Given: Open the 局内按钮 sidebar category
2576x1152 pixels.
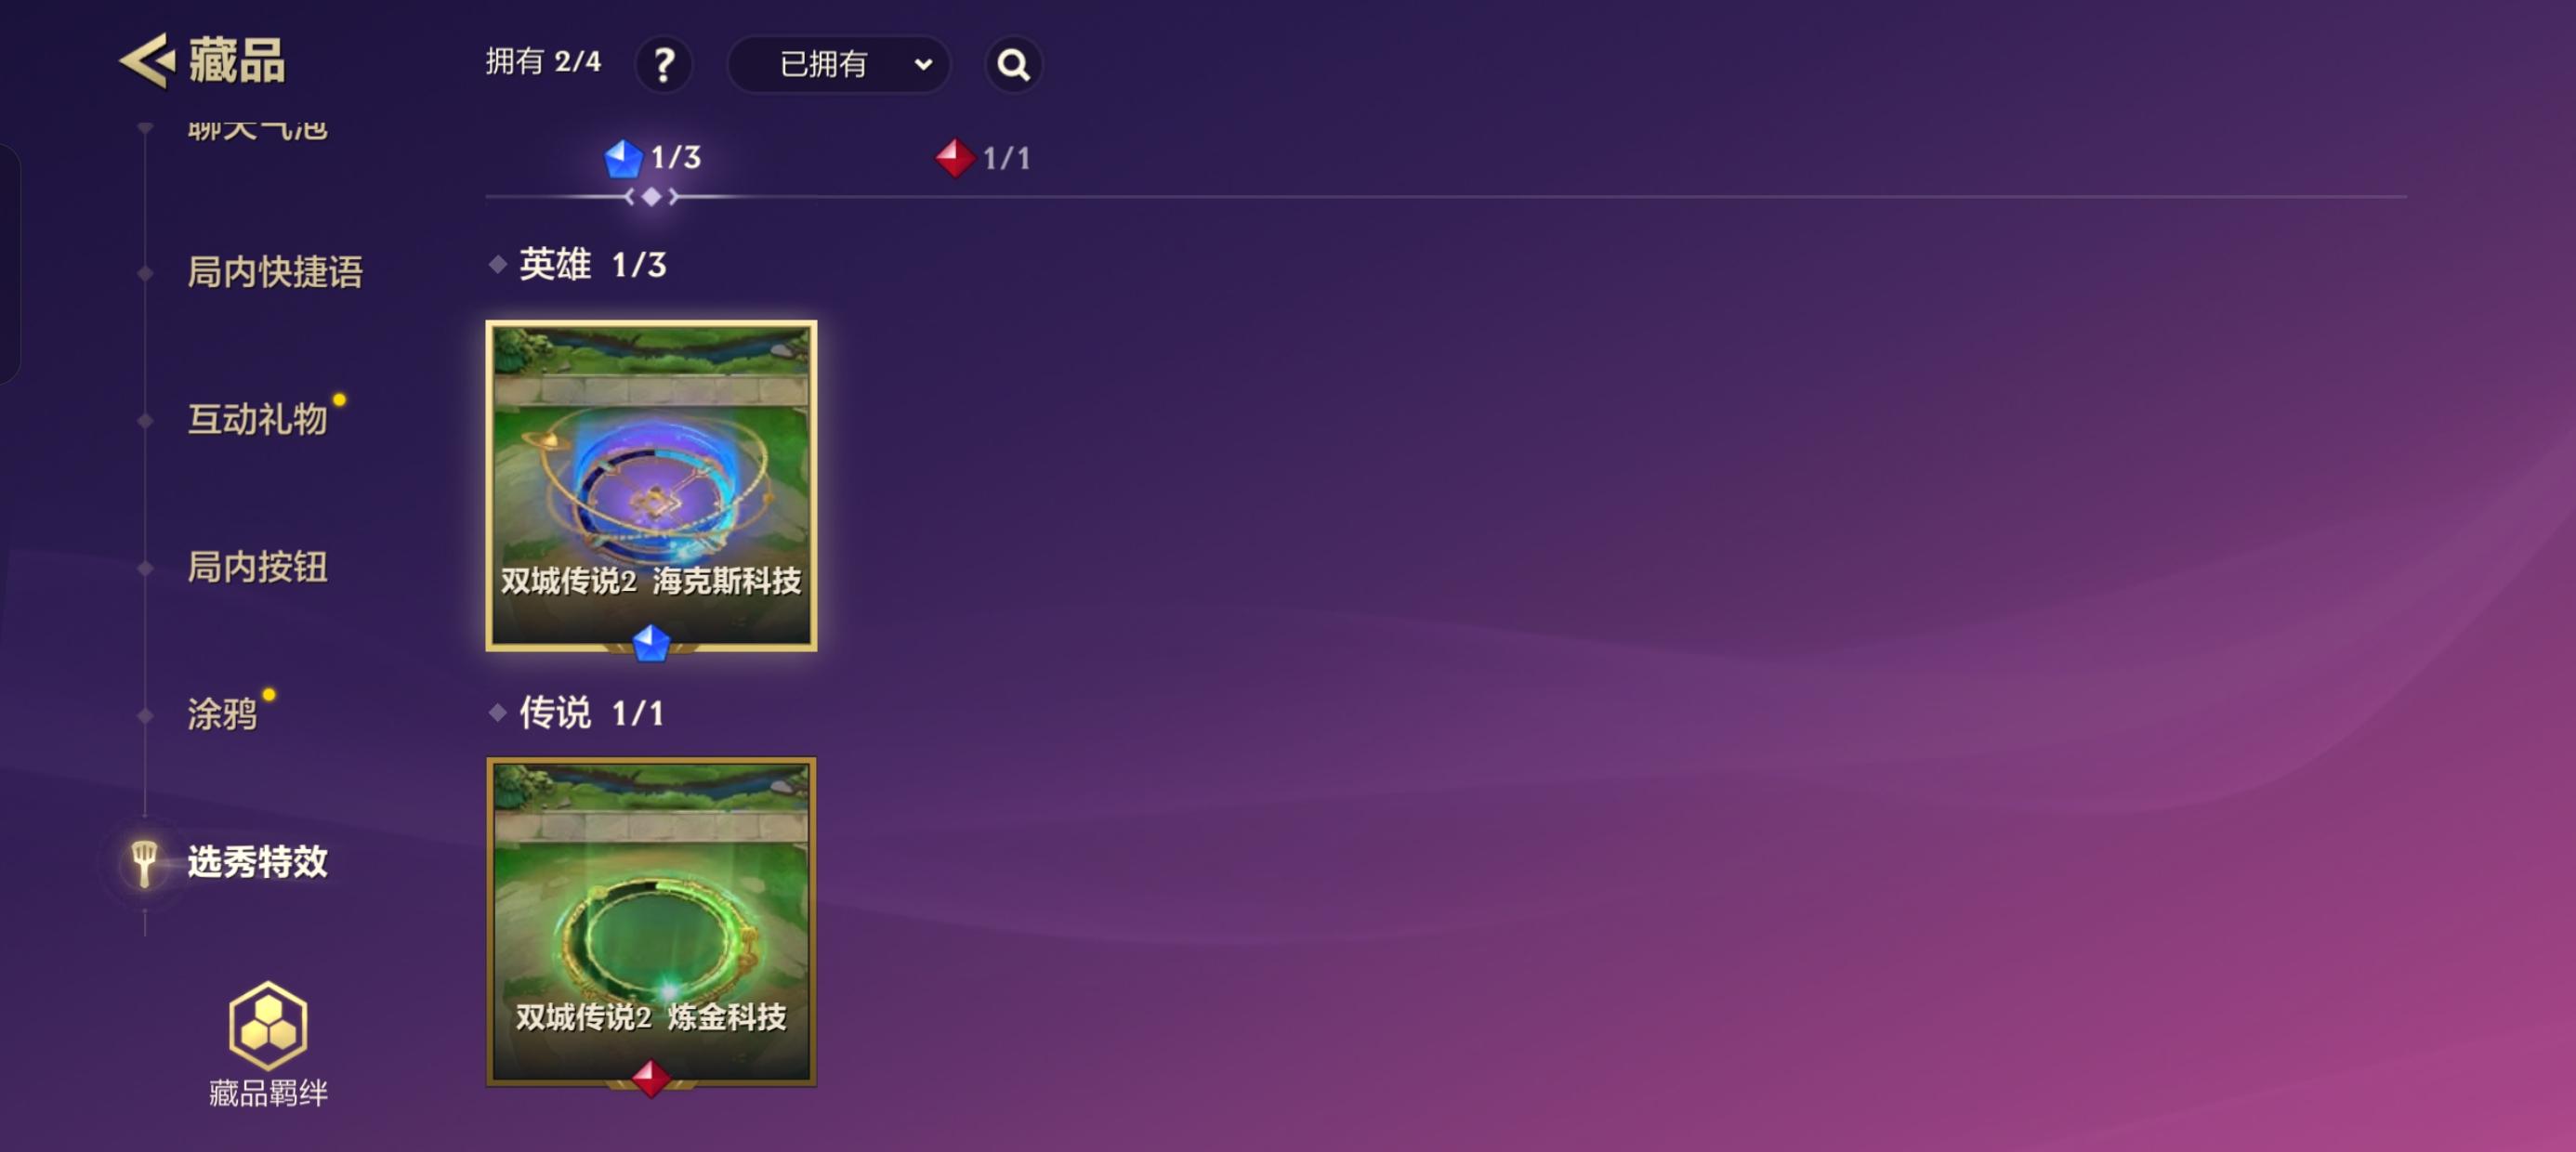Looking at the screenshot, I should (x=258, y=567).
